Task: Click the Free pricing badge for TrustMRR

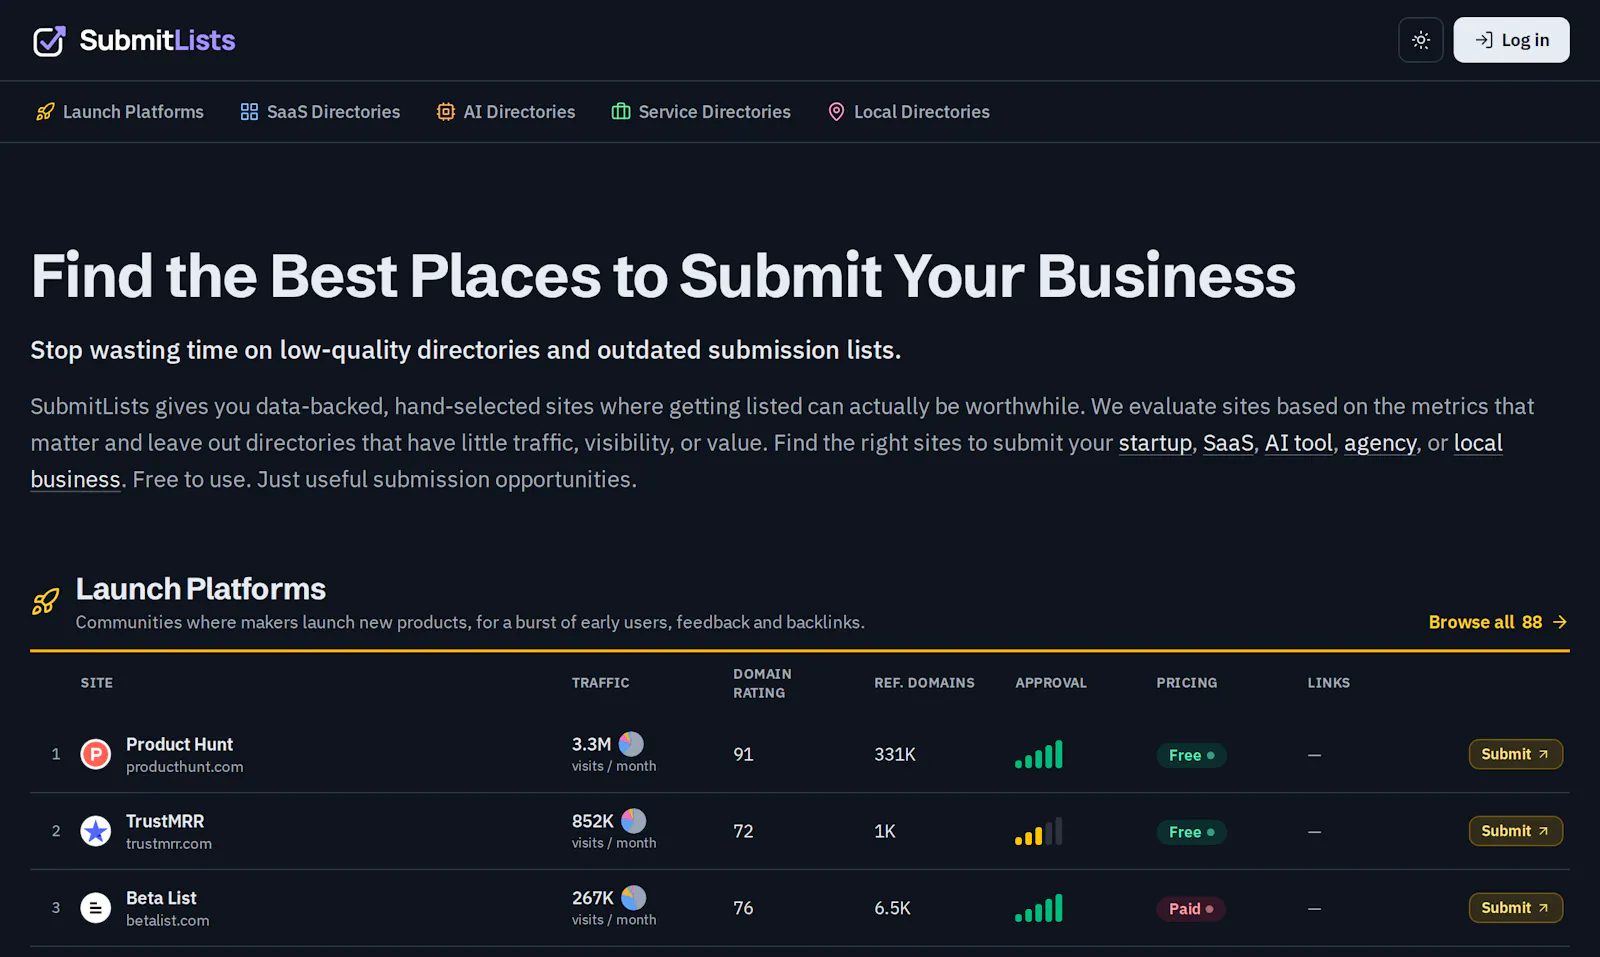Action: click(x=1191, y=832)
